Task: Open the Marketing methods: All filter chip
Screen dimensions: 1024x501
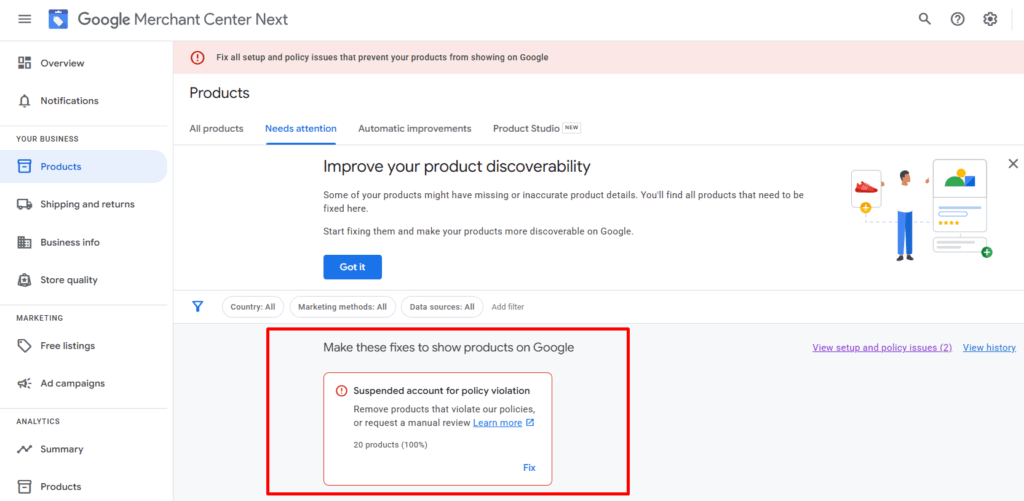Action: coord(343,307)
